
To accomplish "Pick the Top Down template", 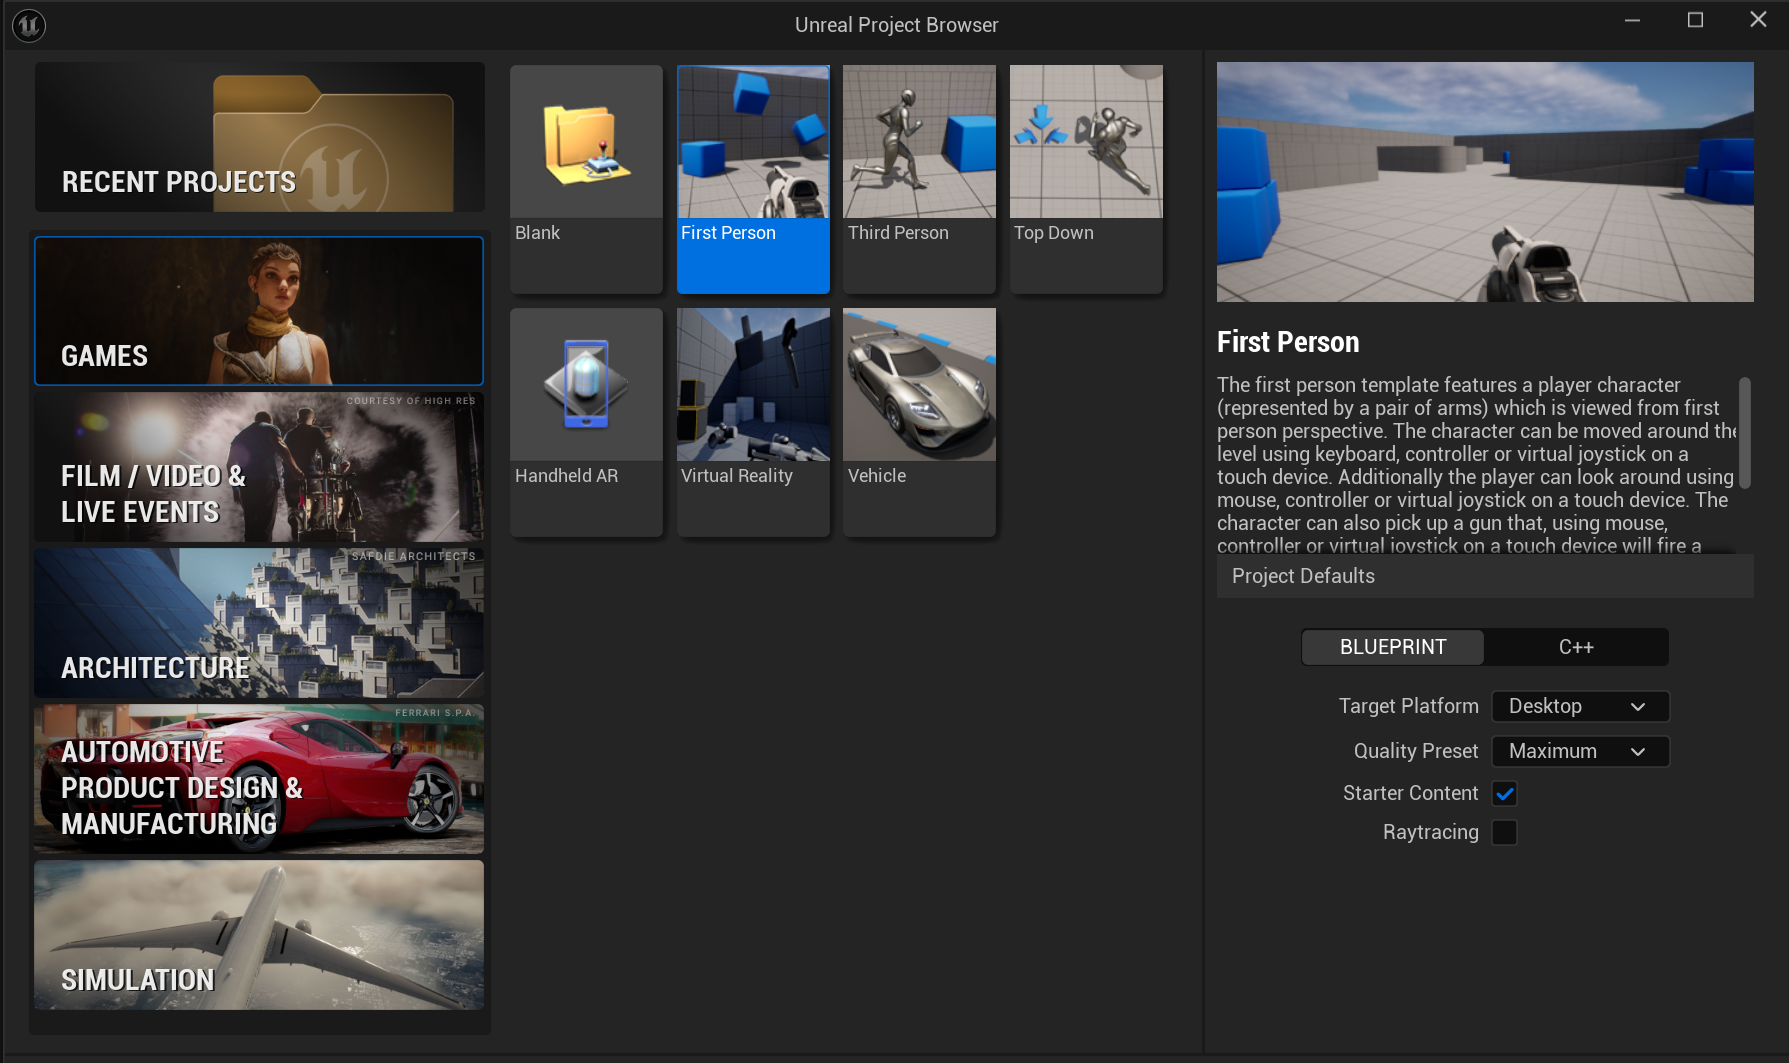I will (1086, 179).
